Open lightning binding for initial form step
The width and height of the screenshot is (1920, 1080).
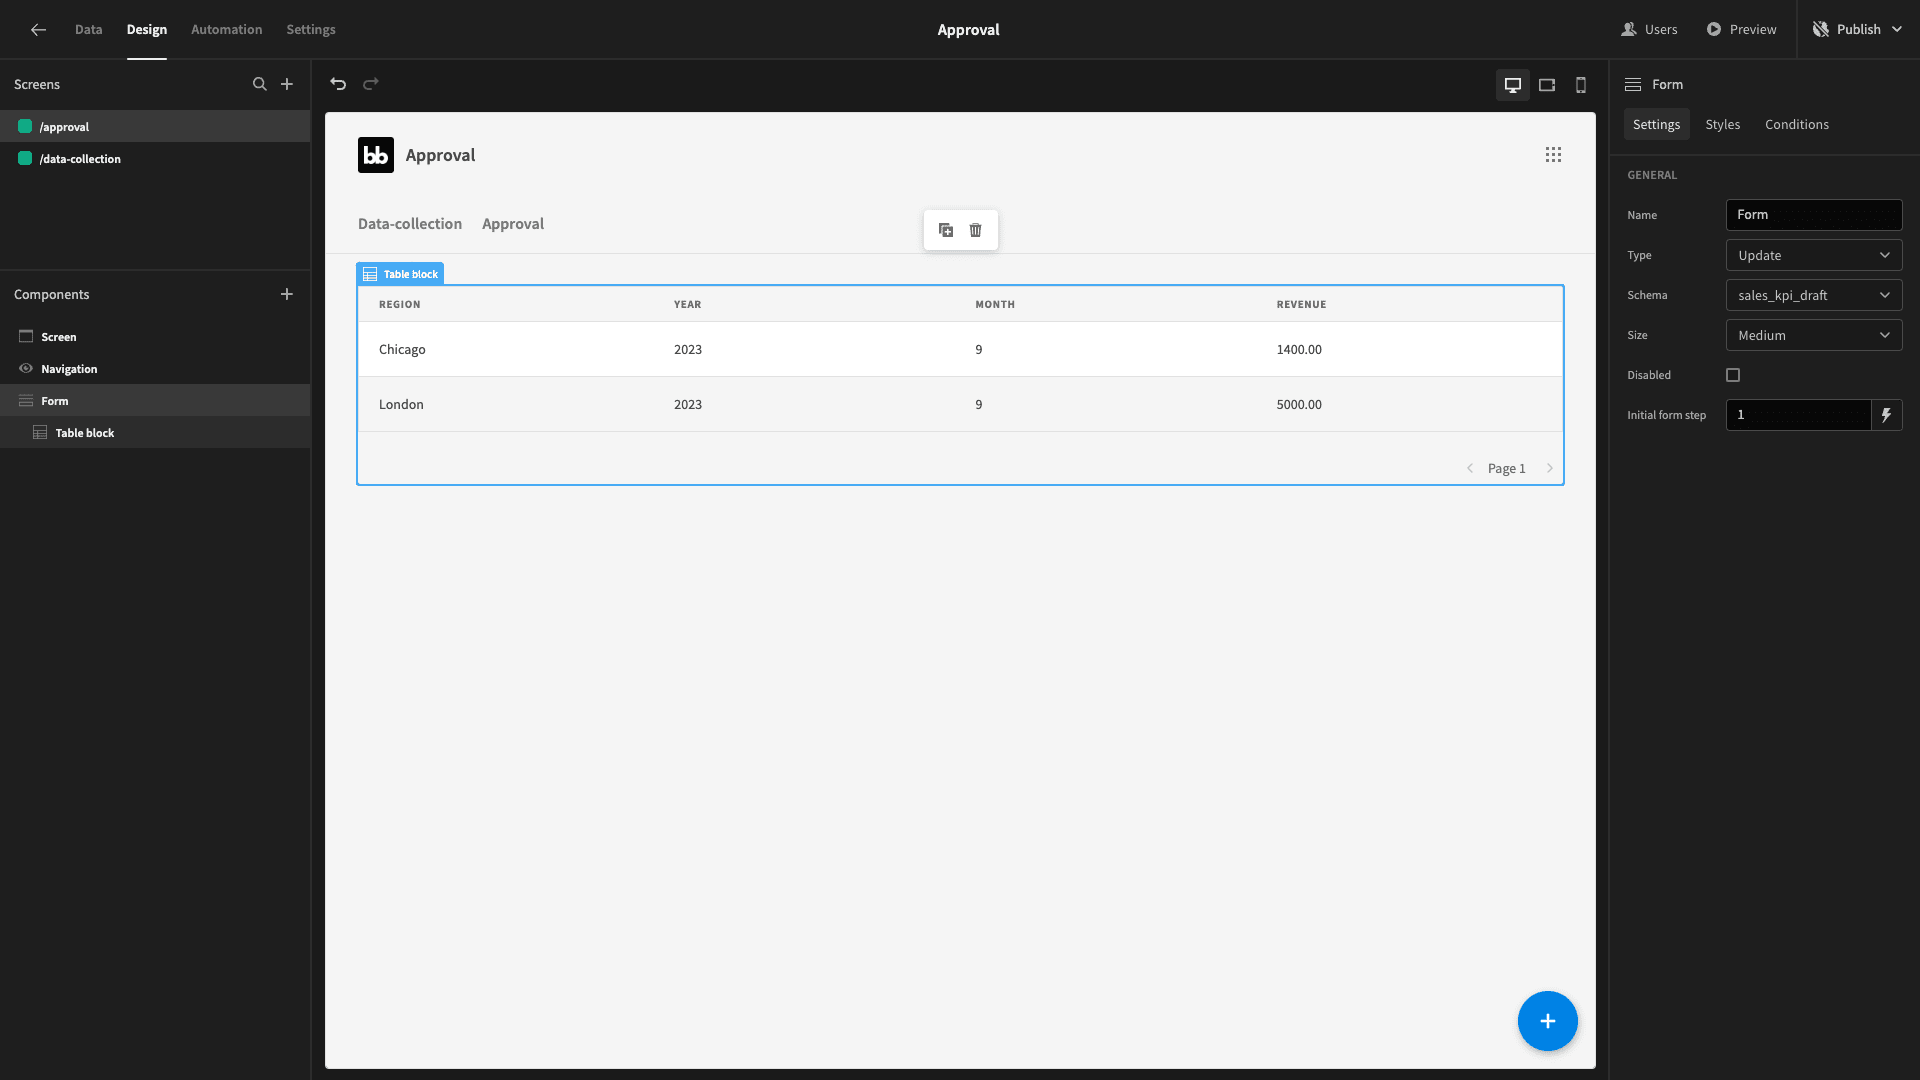pyautogui.click(x=1886, y=415)
